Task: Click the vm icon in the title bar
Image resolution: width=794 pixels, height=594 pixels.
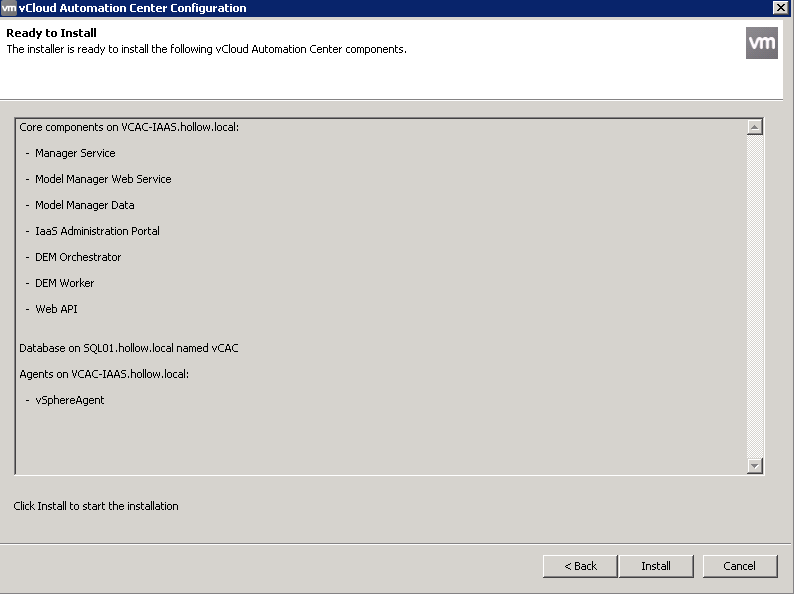Action: pos(9,8)
